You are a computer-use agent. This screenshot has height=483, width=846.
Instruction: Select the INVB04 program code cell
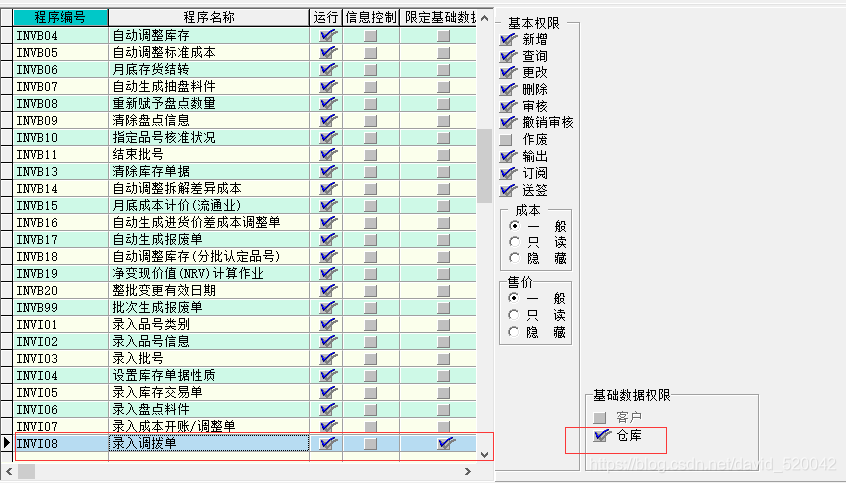click(60, 36)
